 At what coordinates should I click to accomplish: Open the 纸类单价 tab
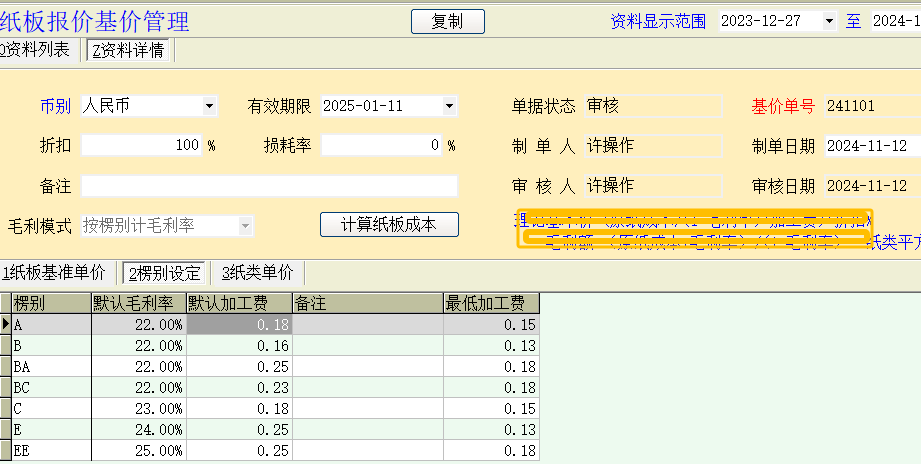(x=258, y=273)
